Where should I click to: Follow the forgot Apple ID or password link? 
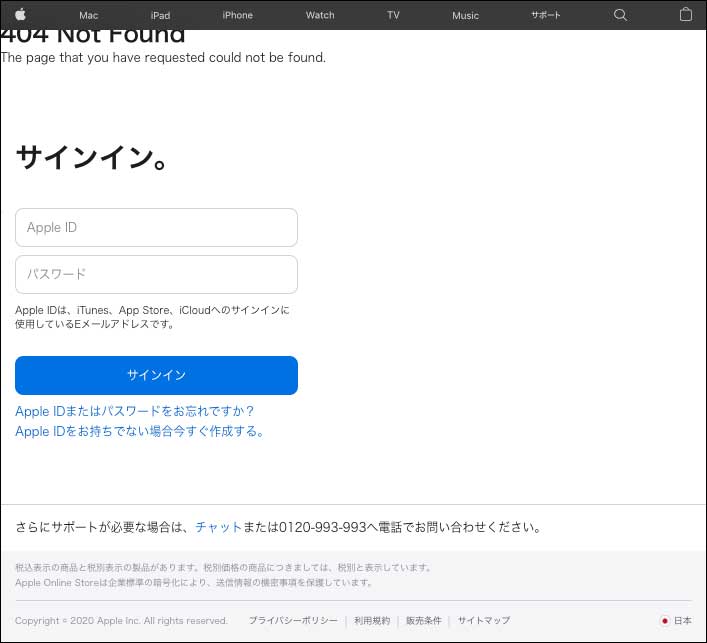click(x=134, y=411)
